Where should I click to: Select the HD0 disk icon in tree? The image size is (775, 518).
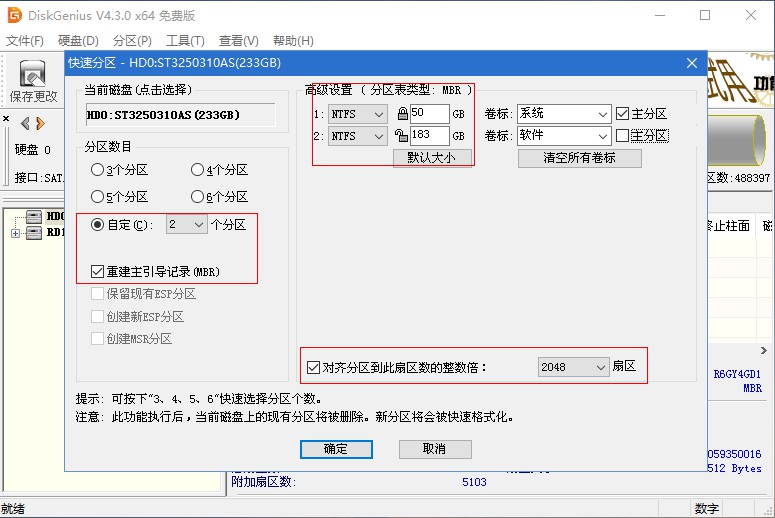point(34,216)
